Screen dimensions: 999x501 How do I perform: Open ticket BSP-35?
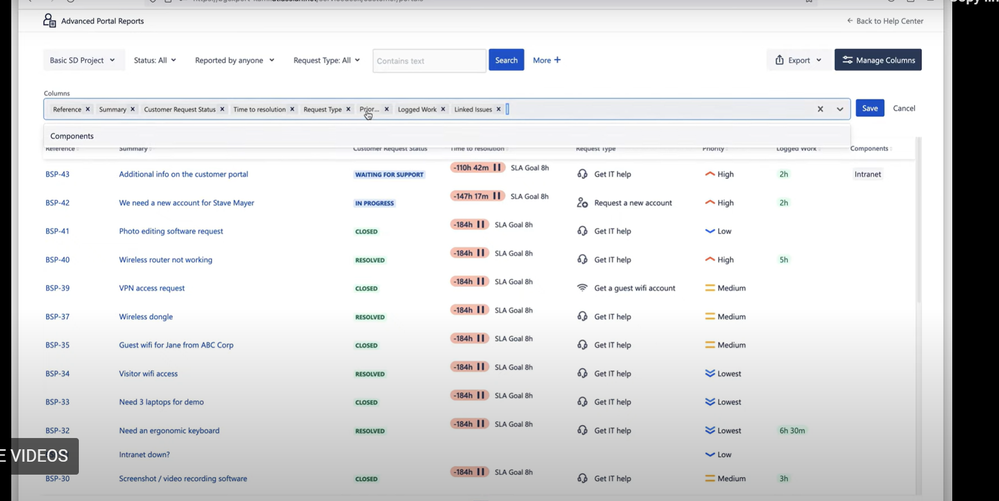(57, 345)
